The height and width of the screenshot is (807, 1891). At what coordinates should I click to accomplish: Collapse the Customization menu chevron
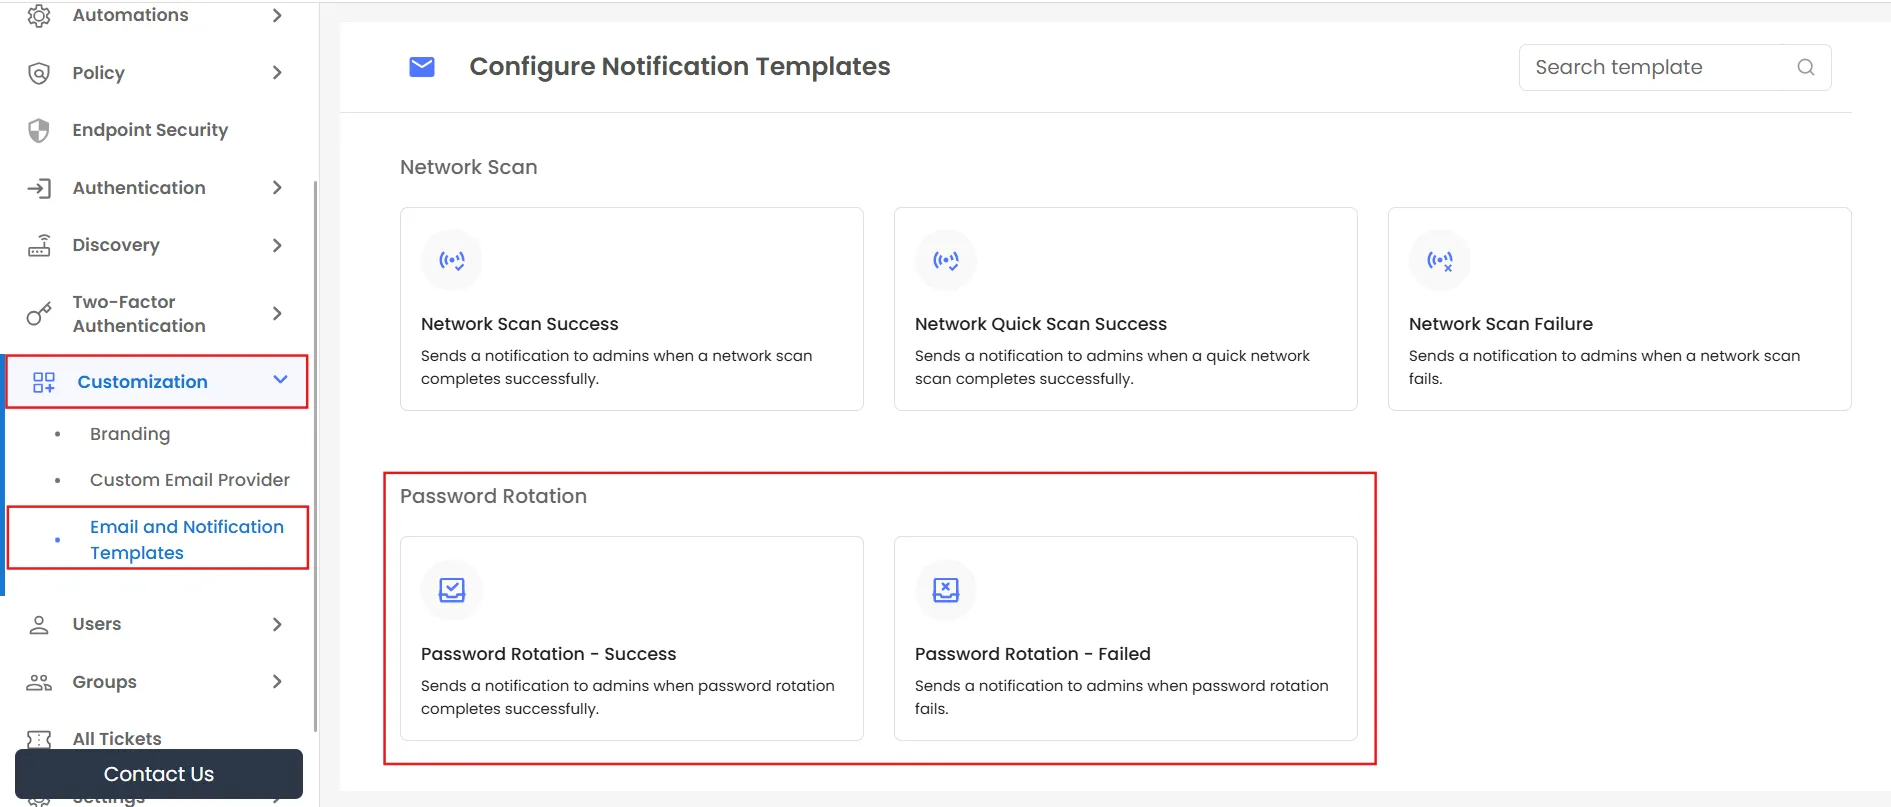[x=281, y=380]
